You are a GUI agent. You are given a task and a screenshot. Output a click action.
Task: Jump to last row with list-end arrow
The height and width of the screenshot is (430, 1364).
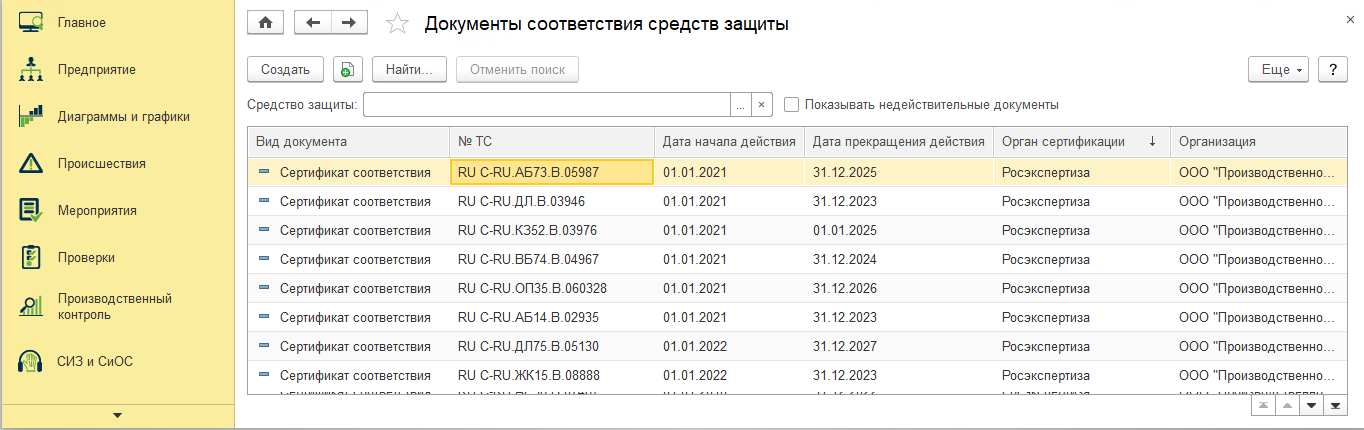1334,406
